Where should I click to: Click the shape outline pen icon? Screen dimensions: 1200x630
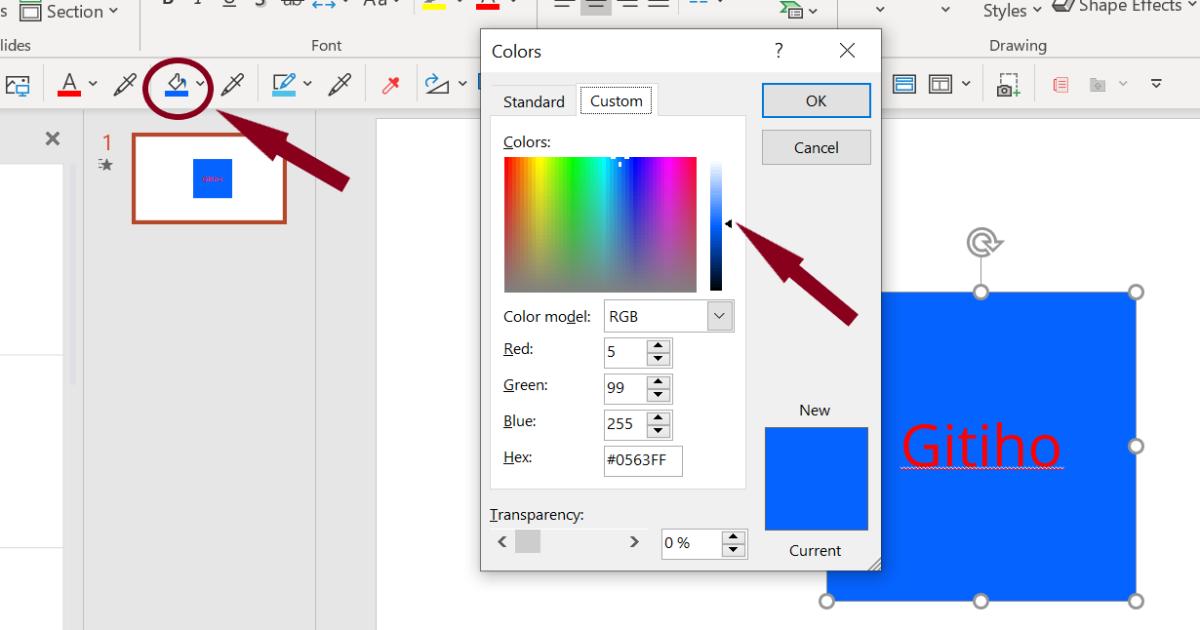pyautogui.click(x=283, y=84)
